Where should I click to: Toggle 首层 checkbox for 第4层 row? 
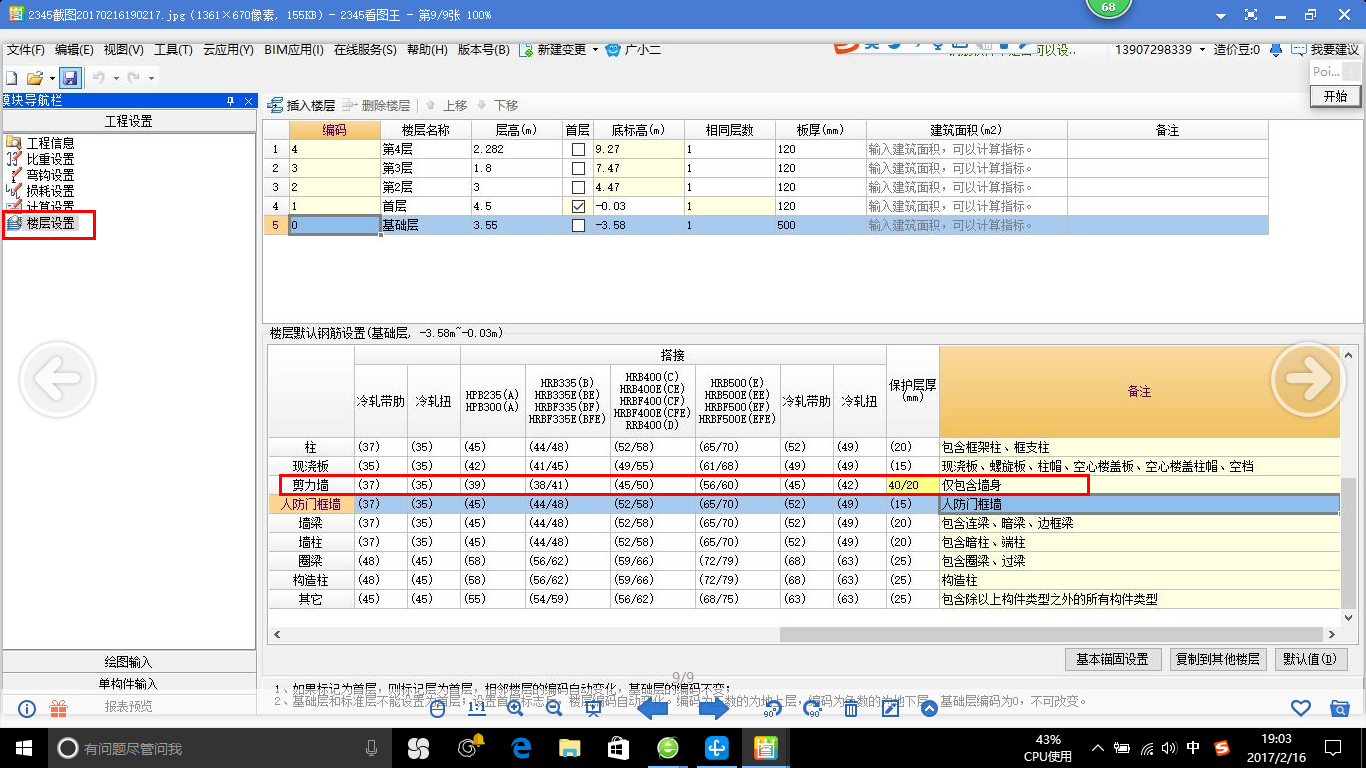[x=578, y=149]
